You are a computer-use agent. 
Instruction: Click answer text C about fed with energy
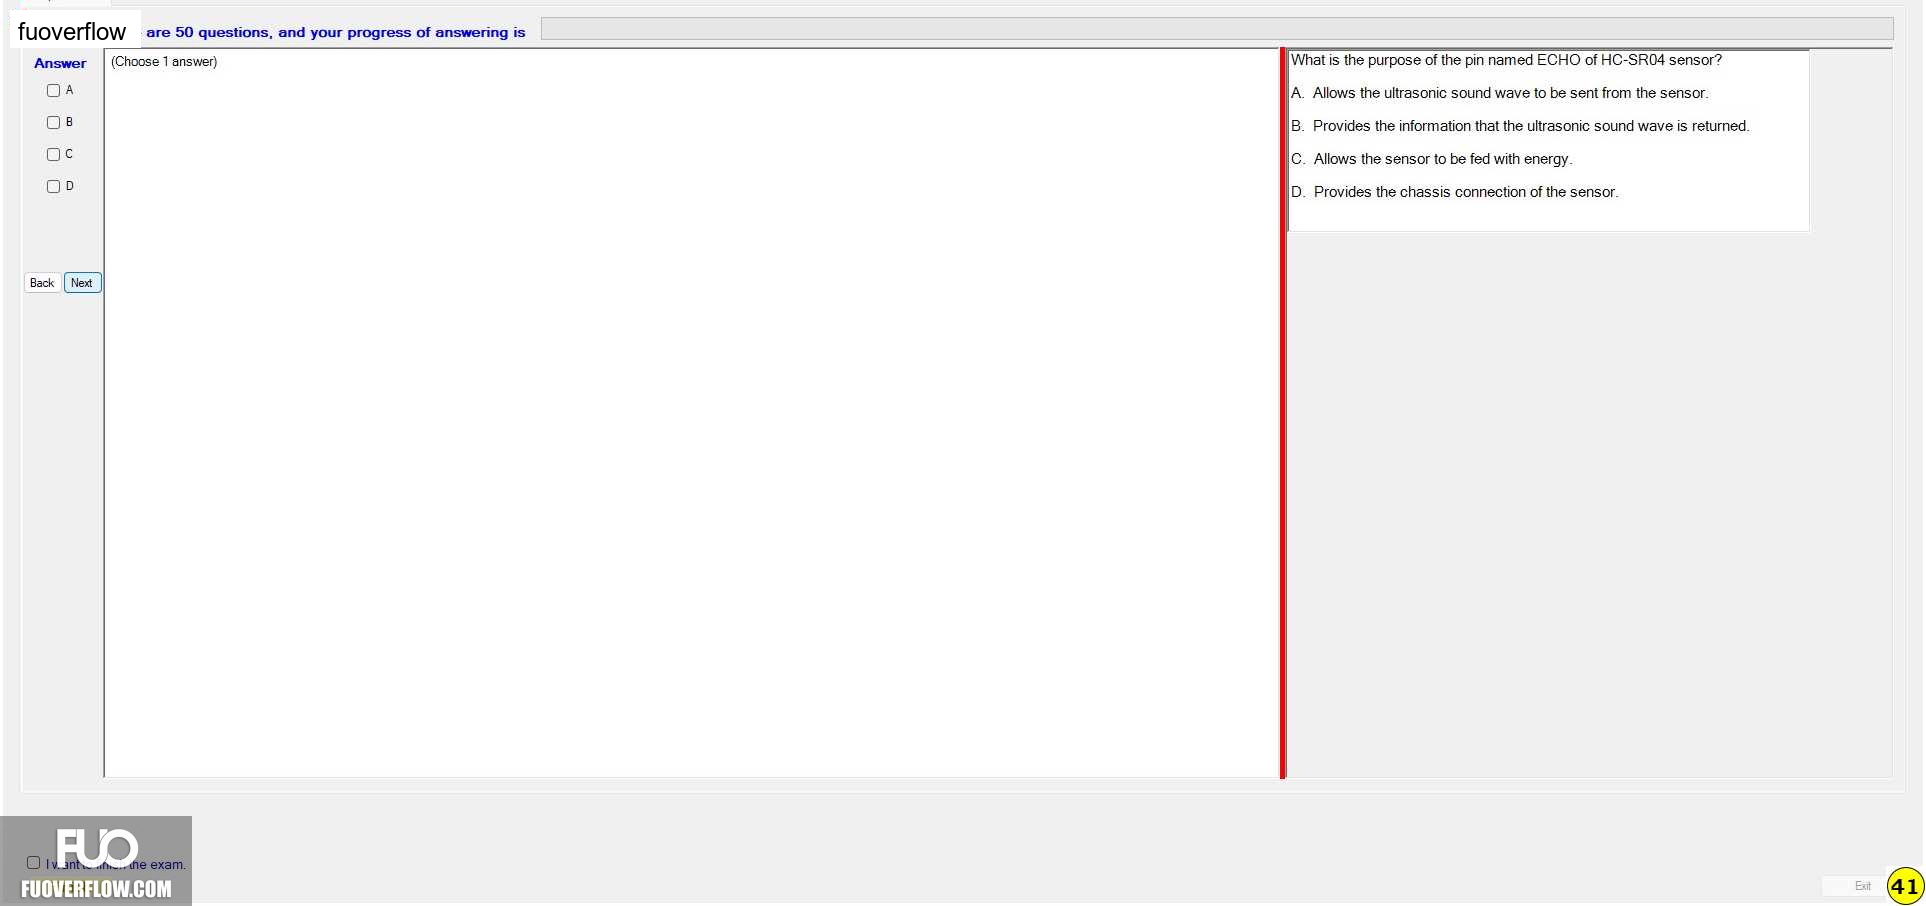click(x=1431, y=159)
